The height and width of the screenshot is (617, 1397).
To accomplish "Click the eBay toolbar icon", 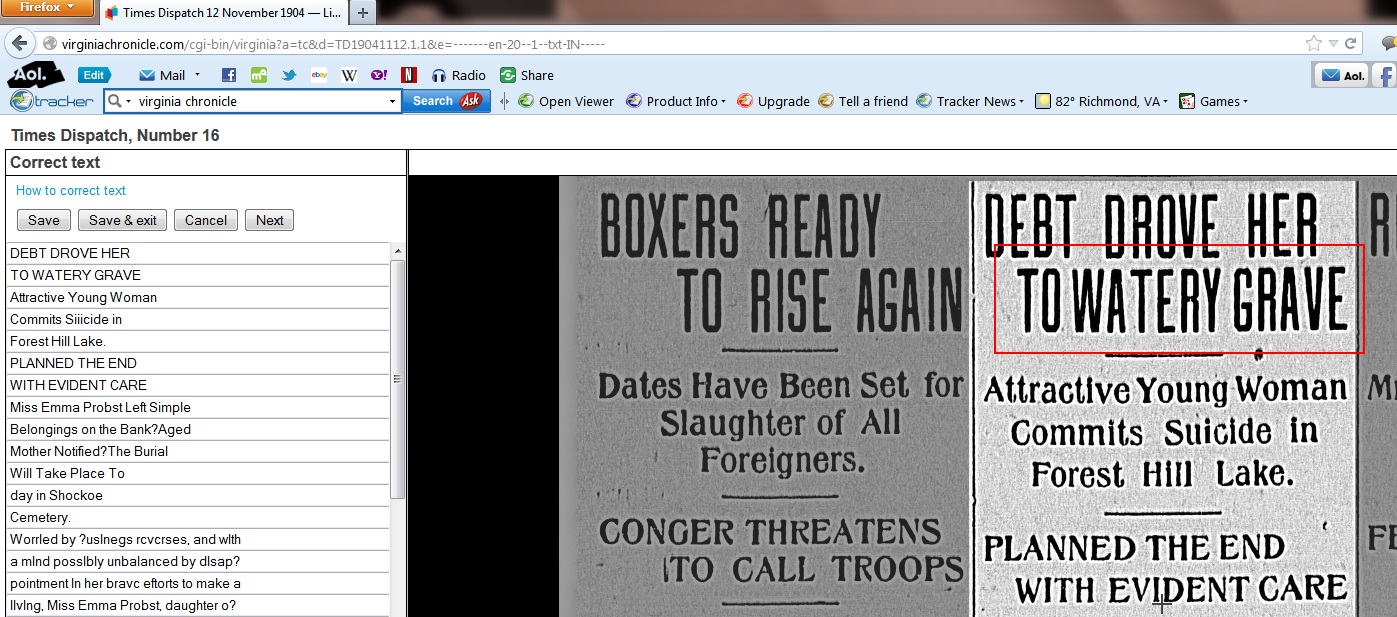I will pyautogui.click(x=319, y=75).
